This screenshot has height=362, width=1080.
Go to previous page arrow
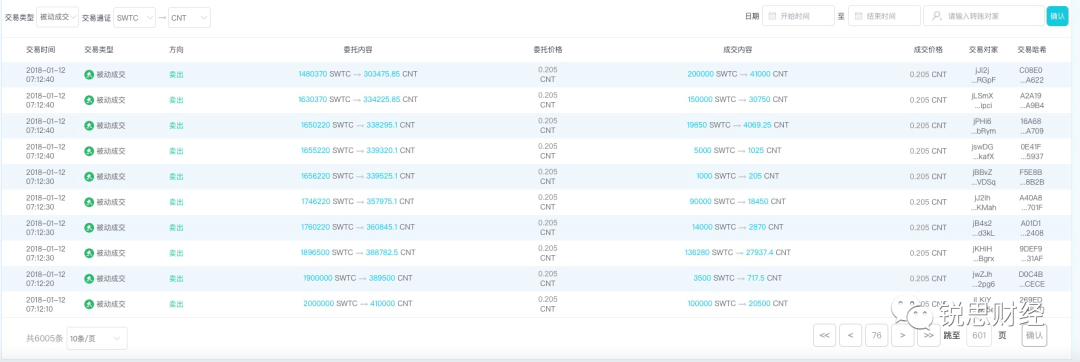click(x=851, y=335)
